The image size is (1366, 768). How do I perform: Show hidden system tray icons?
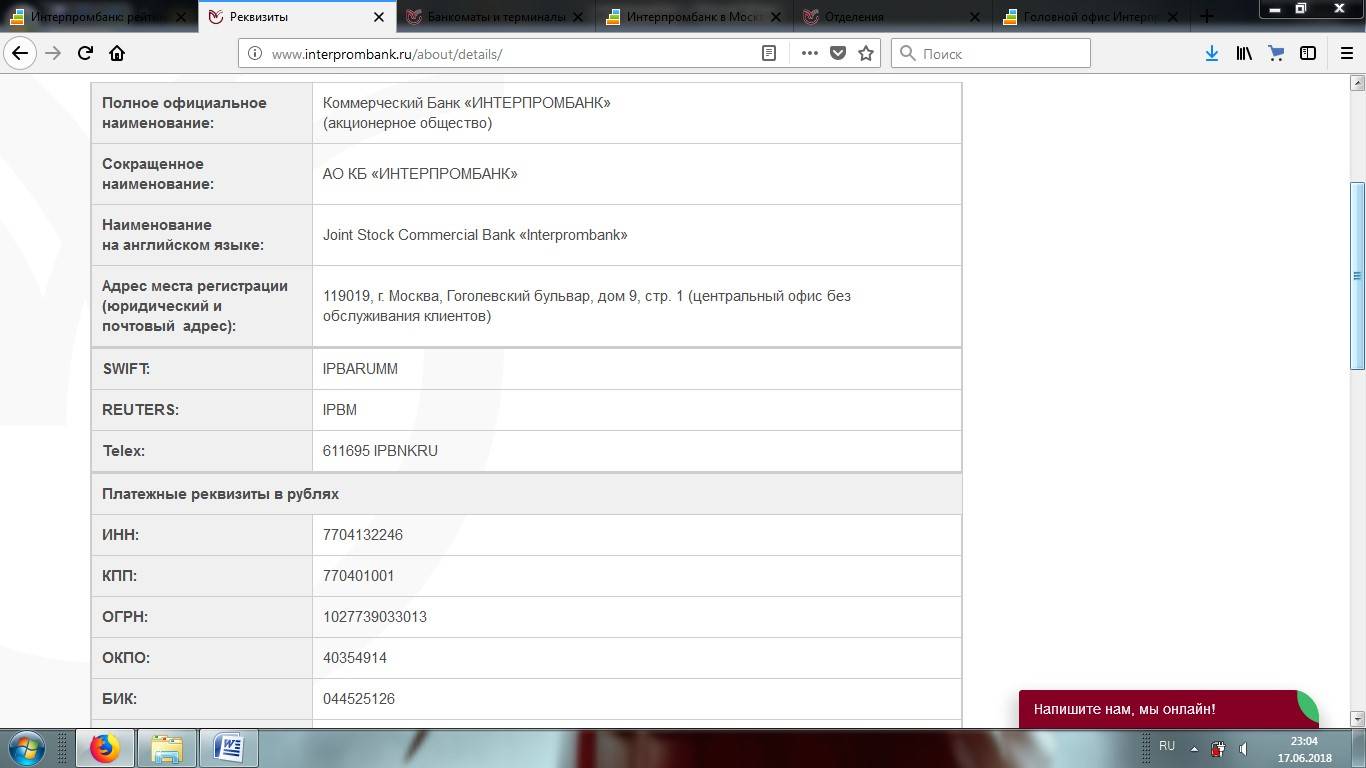(x=1193, y=748)
